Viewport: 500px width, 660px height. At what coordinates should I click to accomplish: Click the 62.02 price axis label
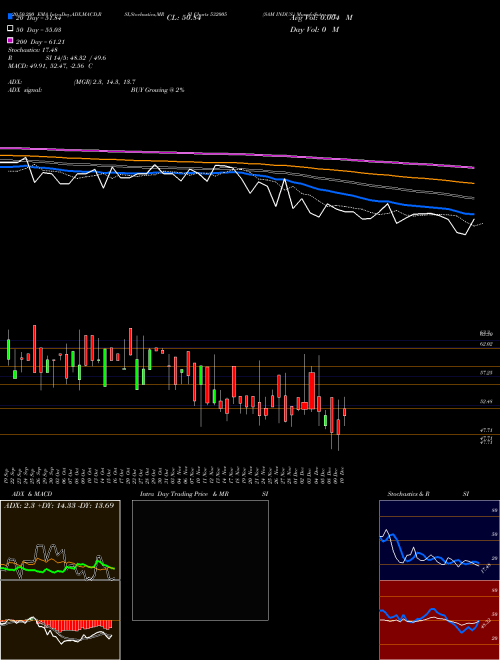[x=486, y=344]
